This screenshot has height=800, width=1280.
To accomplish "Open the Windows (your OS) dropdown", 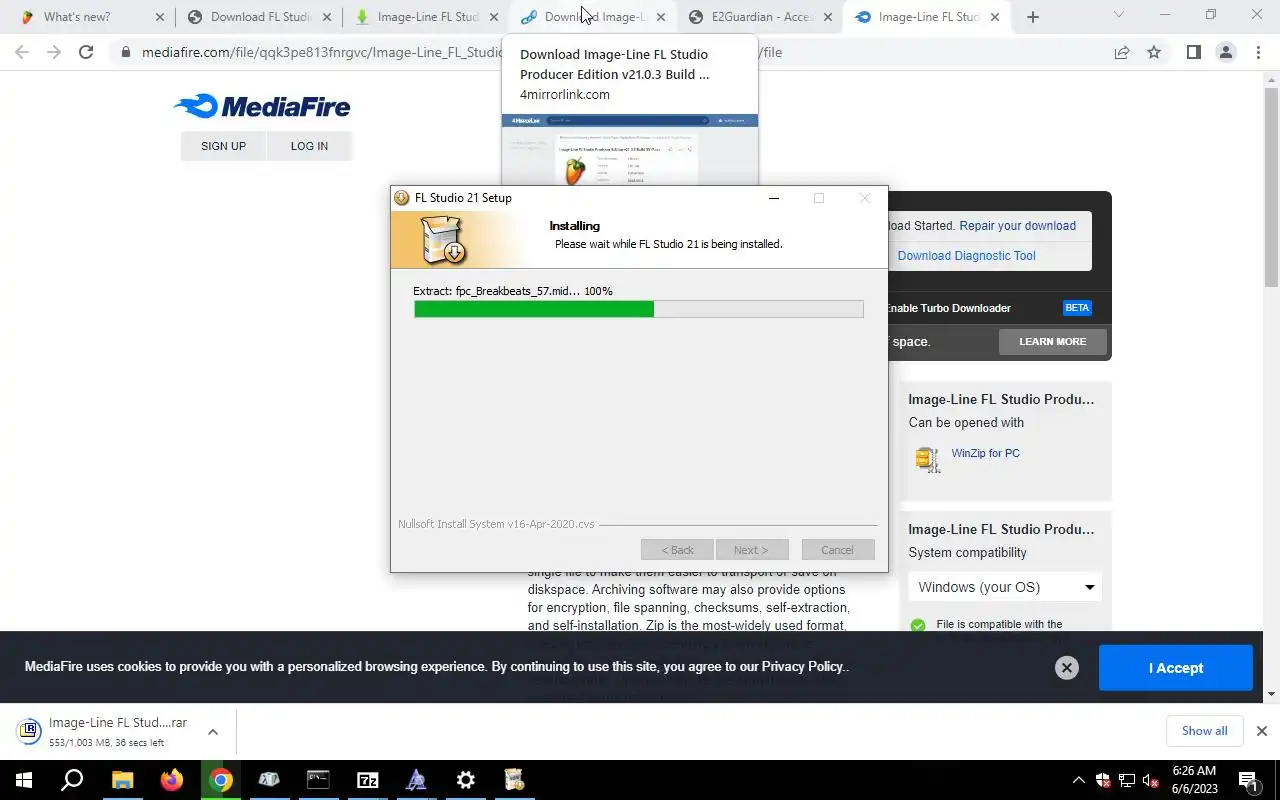I will 1005,587.
